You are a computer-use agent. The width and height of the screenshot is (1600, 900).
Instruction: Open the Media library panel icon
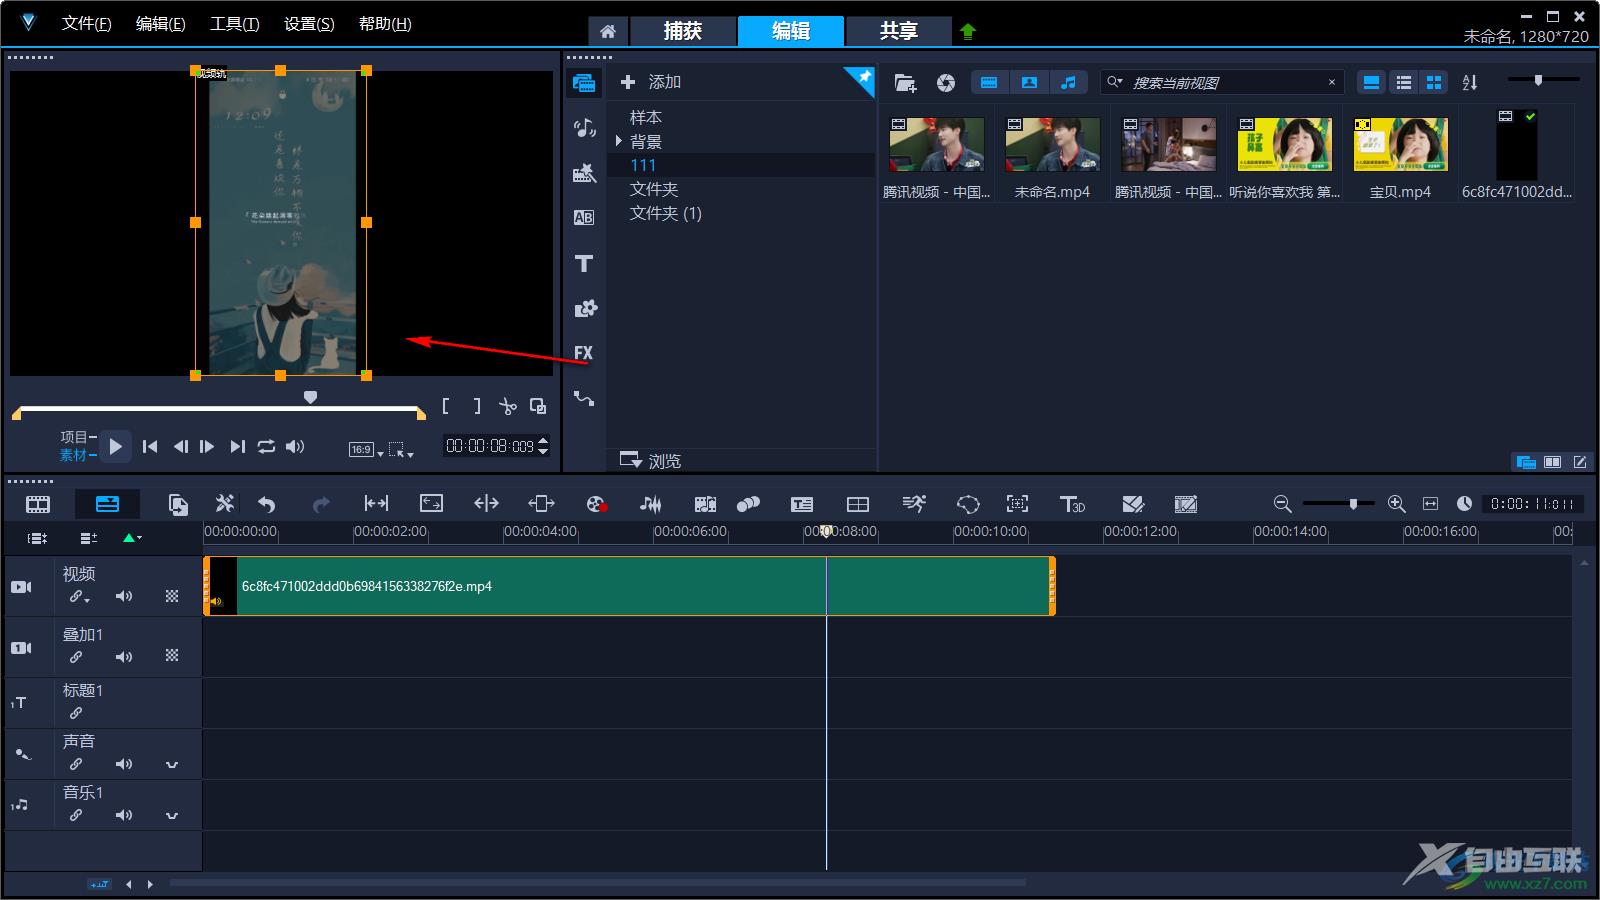pyautogui.click(x=584, y=83)
